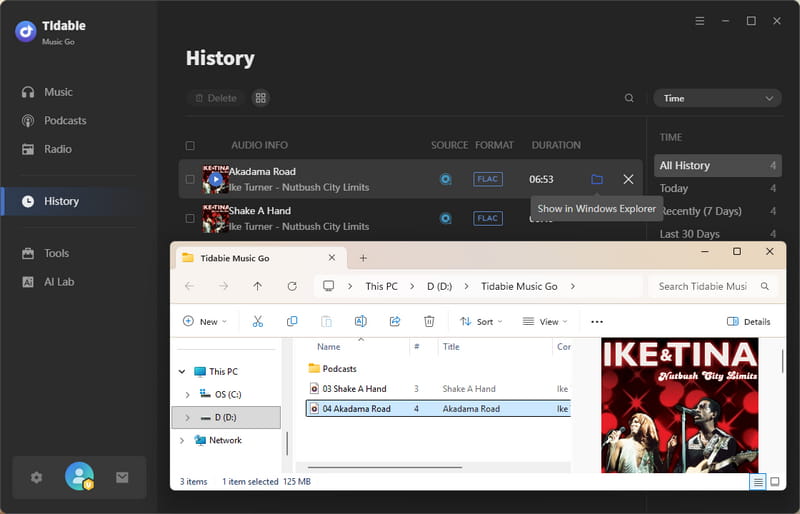
Task: Open AI Lab in the sidebar
Action: pyautogui.click(x=59, y=282)
